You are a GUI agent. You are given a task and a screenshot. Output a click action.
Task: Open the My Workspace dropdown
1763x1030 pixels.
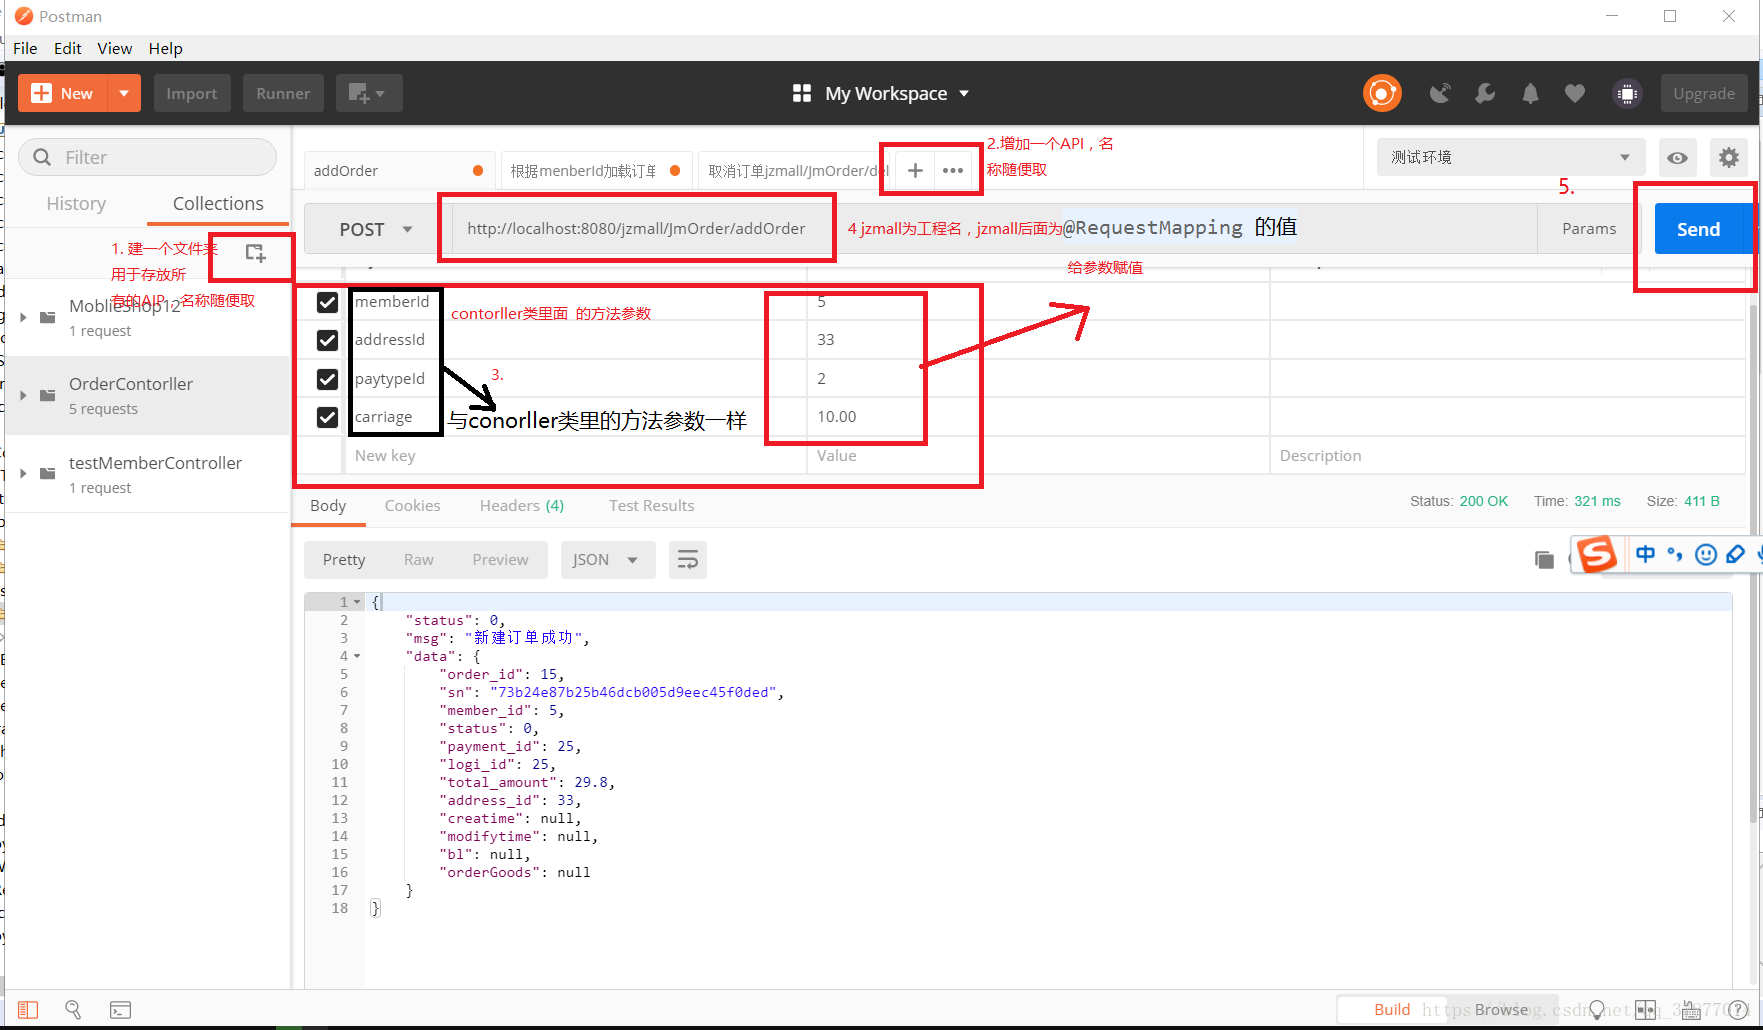point(881,93)
